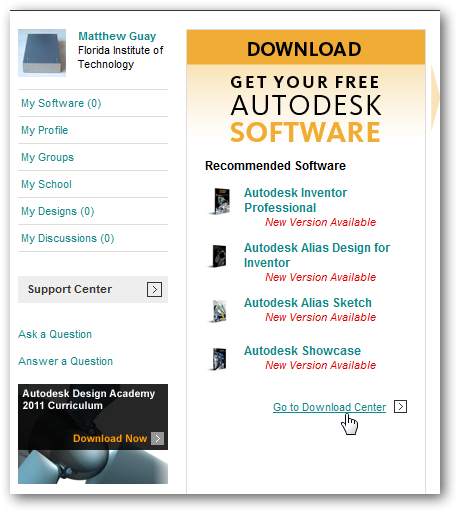Click Download Now on Design Academy banner
This screenshot has width=458, height=512.
pyautogui.click(x=110, y=438)
